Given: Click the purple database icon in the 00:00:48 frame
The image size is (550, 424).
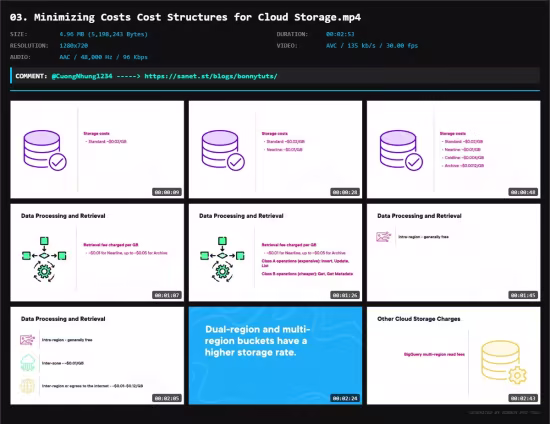Looking at the screenshot, I should [401, 150].
